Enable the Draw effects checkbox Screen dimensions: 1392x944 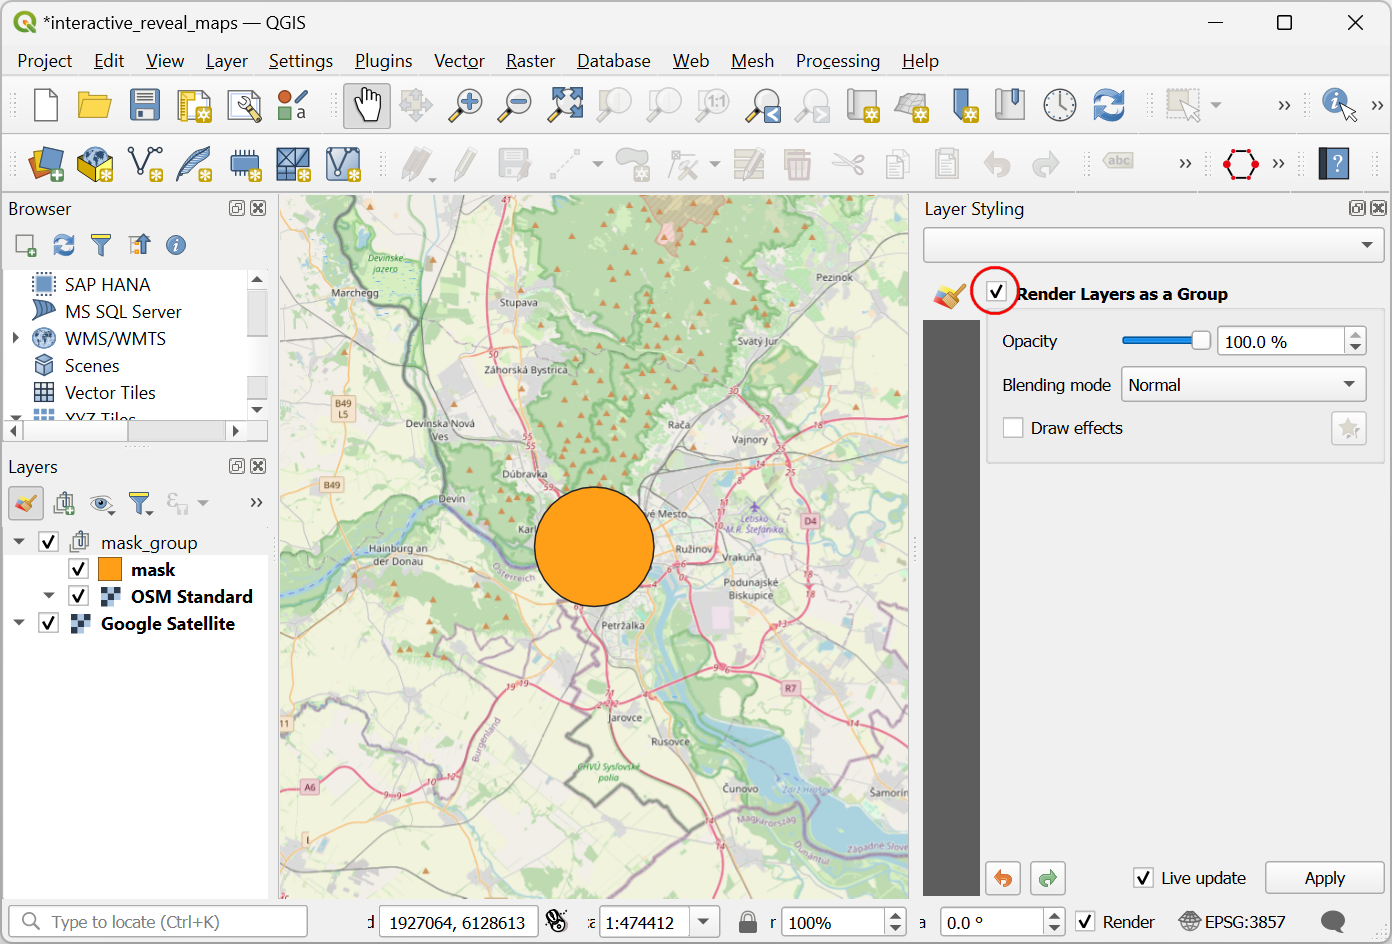click(1013, 428)
